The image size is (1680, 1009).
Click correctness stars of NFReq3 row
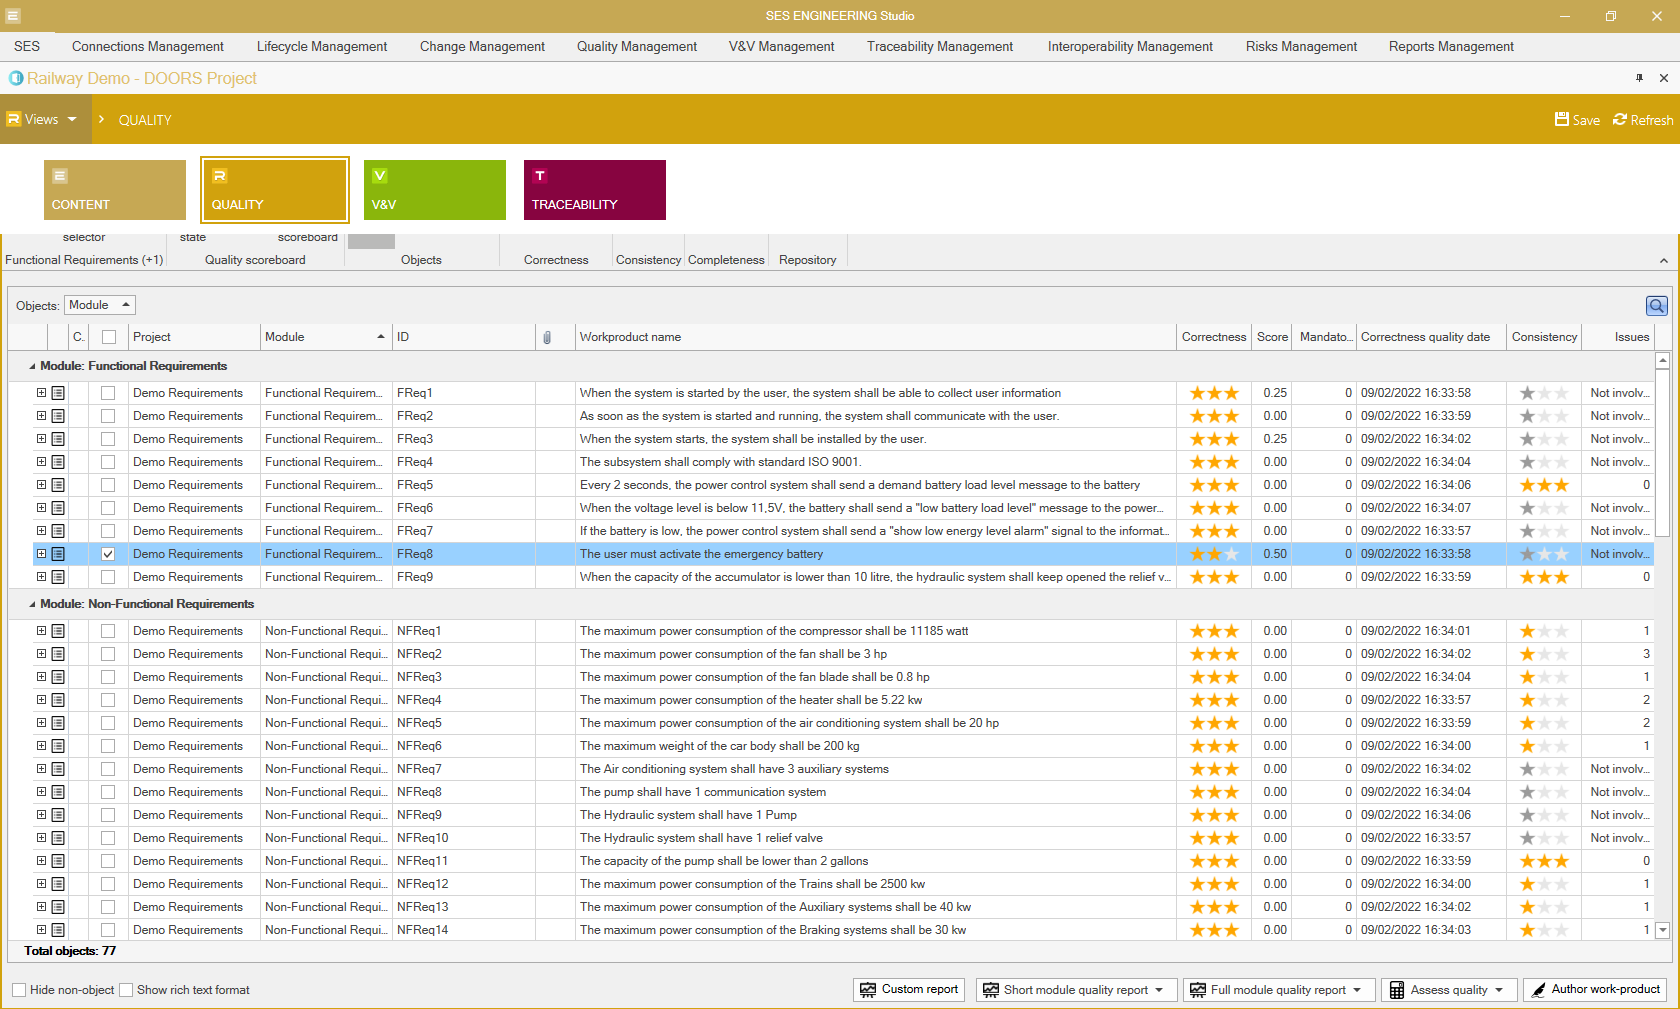pos(1214,677)
